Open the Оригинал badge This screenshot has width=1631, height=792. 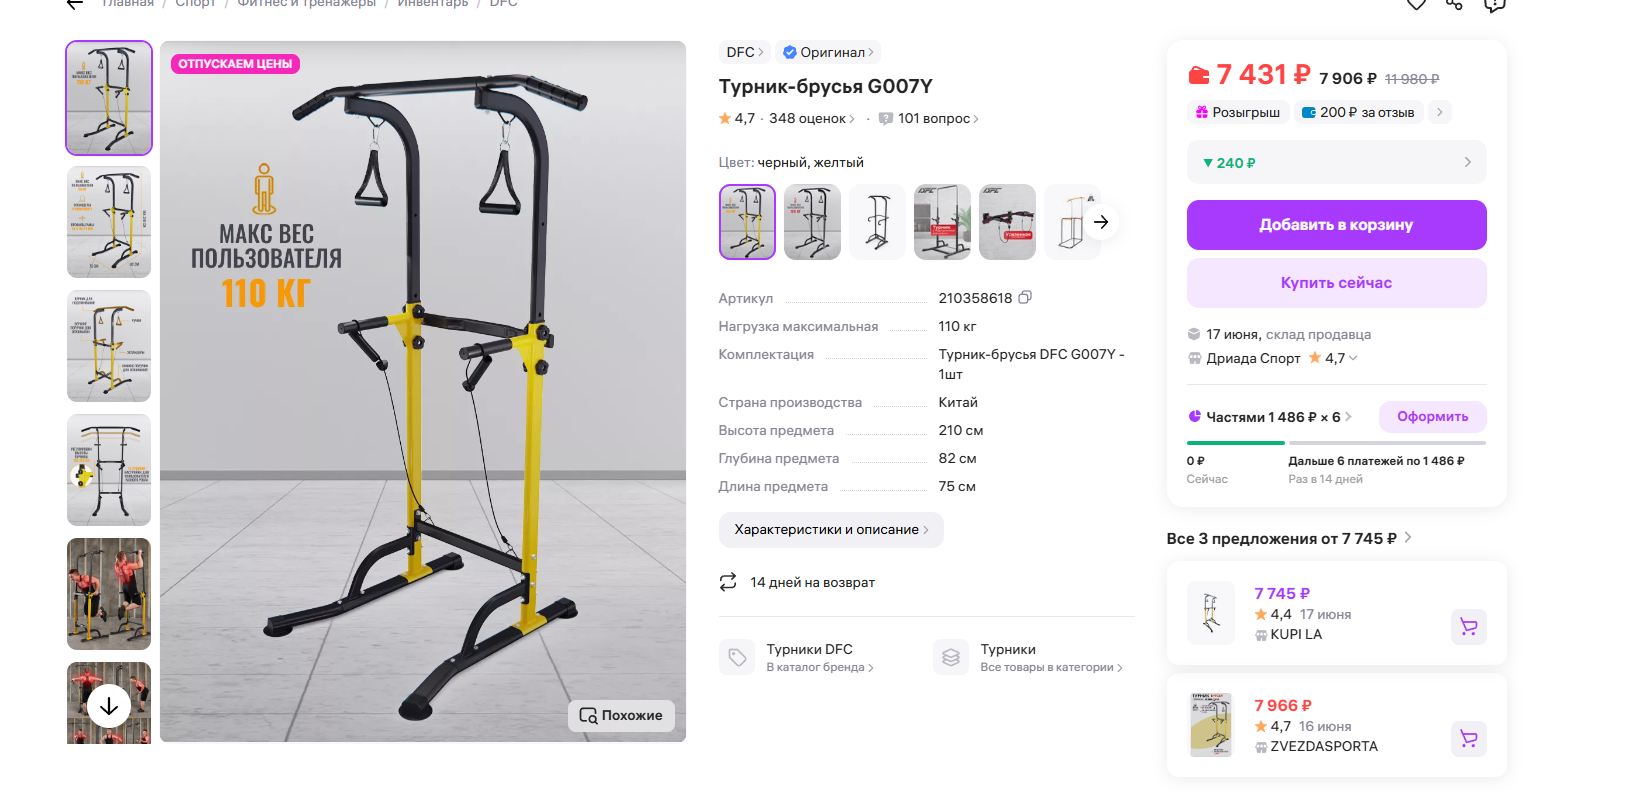pos(828,52)
